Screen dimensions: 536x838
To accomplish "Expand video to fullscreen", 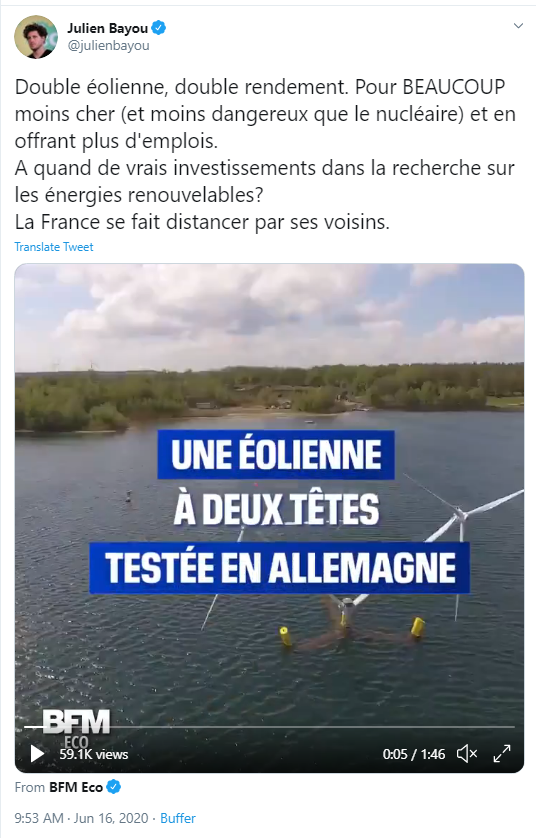I will pos(502,754).
